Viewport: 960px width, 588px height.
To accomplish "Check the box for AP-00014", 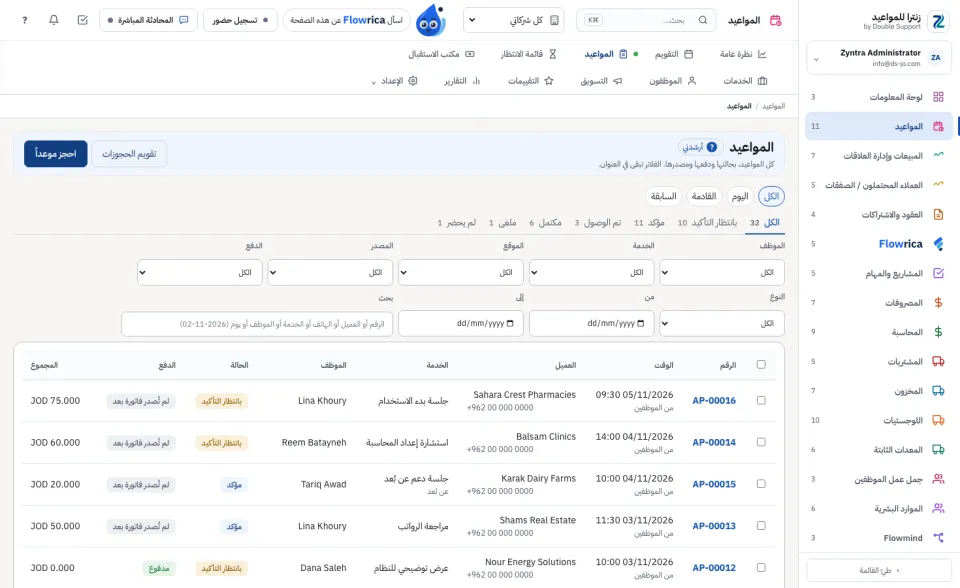I will [761, 442].
